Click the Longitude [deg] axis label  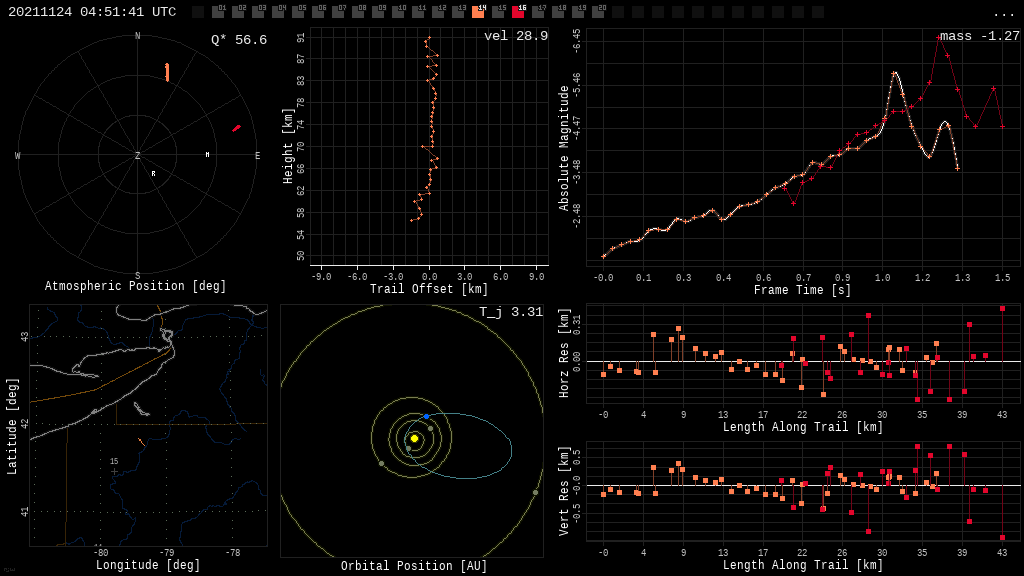click(x=148, y=565)
